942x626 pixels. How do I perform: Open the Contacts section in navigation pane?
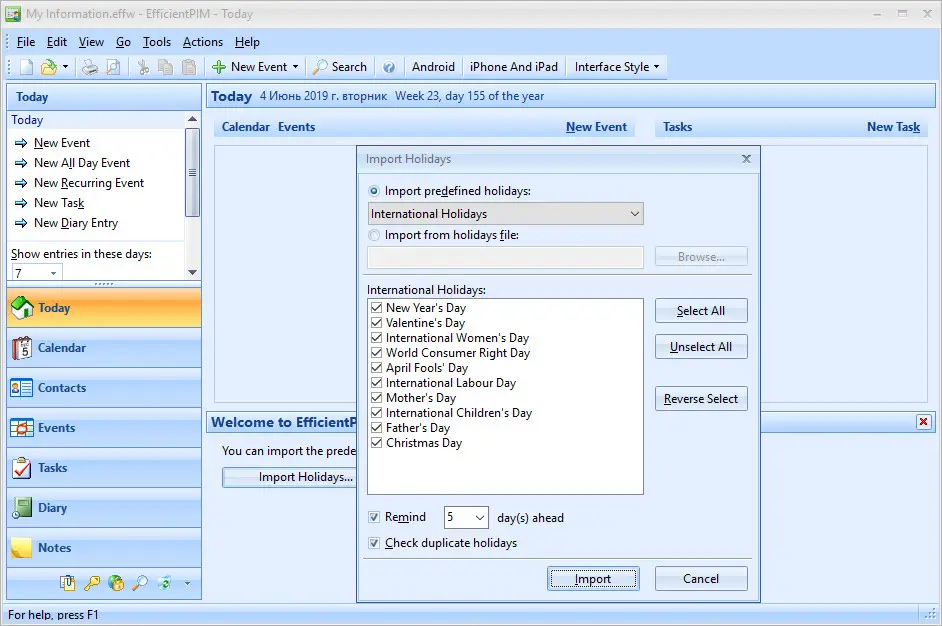[104, 388]
